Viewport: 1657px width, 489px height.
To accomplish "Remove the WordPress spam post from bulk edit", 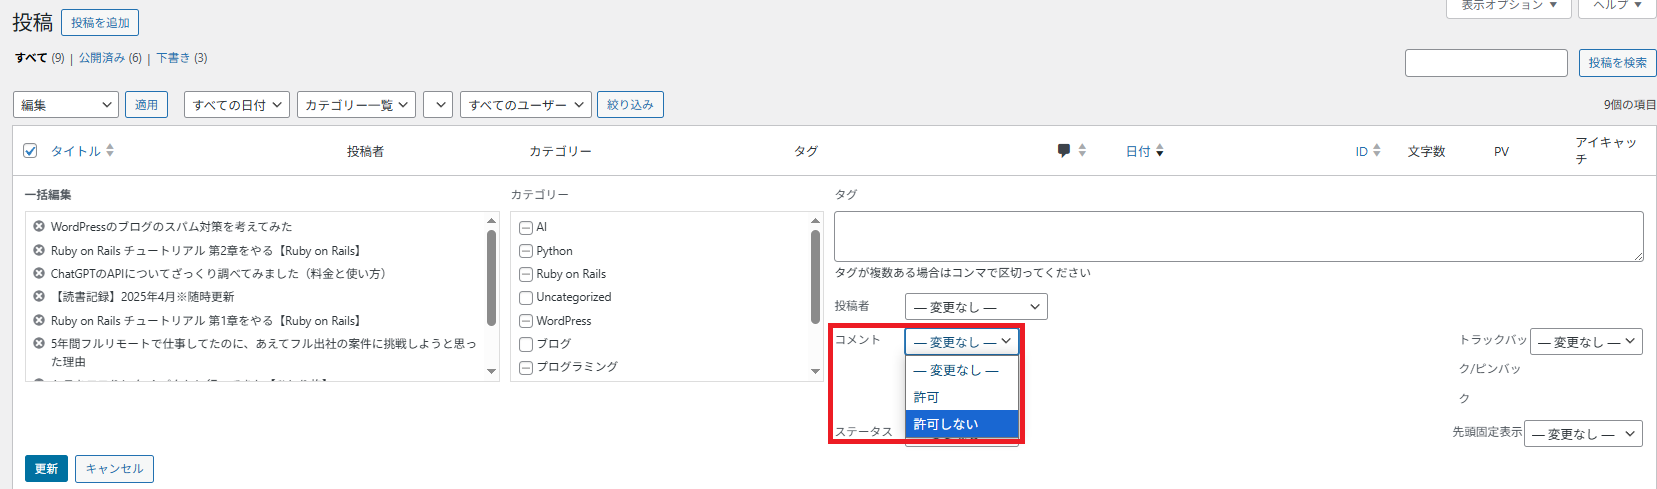I will pyautogui.click(x=39, y=227).
